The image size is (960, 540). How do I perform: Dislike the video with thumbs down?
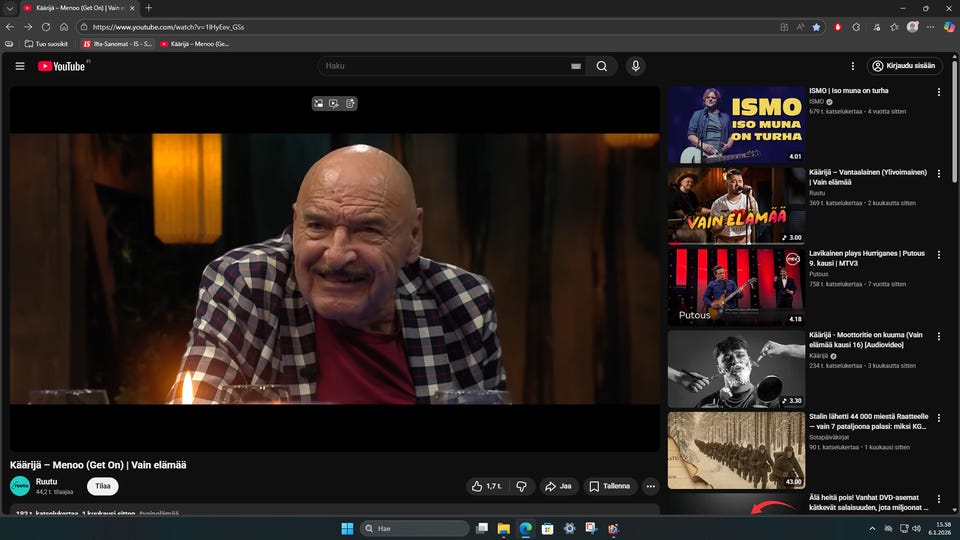(521, 486)
